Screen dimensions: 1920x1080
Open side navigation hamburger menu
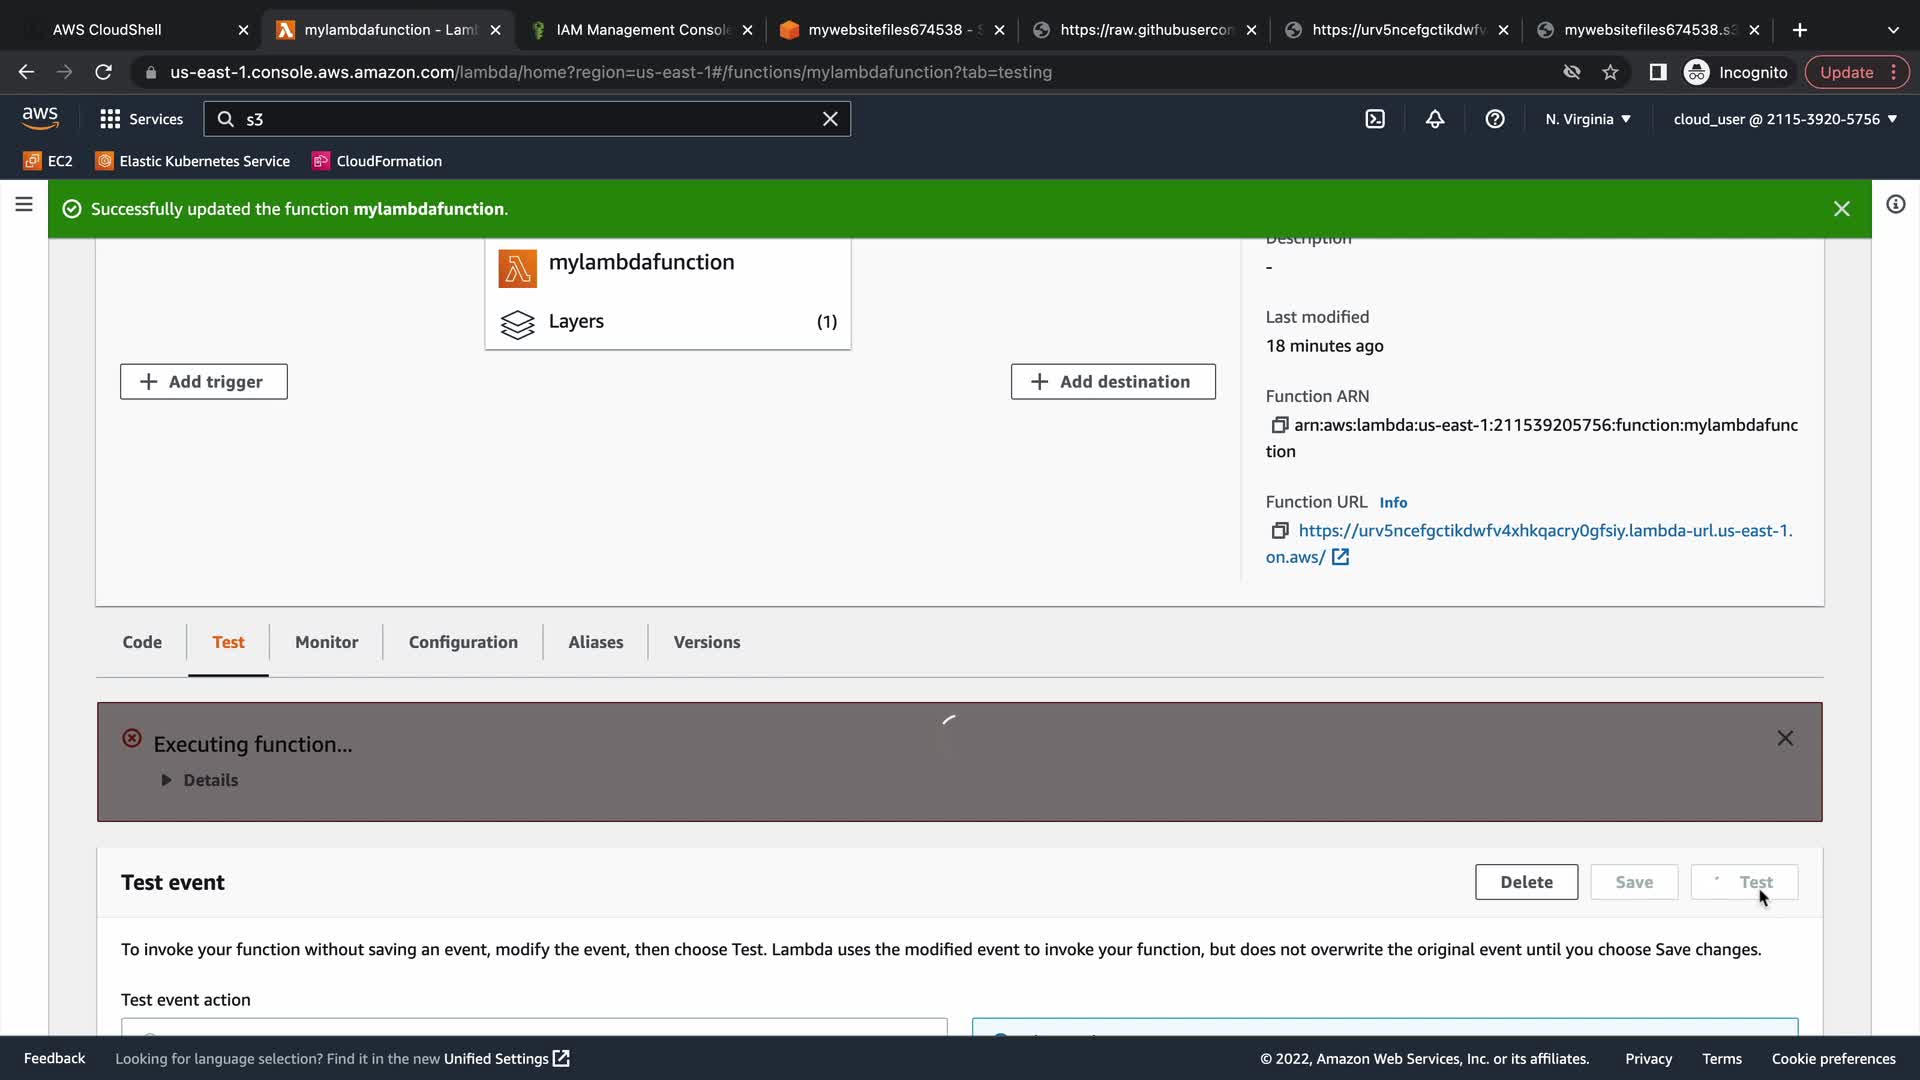pos(24,205)
